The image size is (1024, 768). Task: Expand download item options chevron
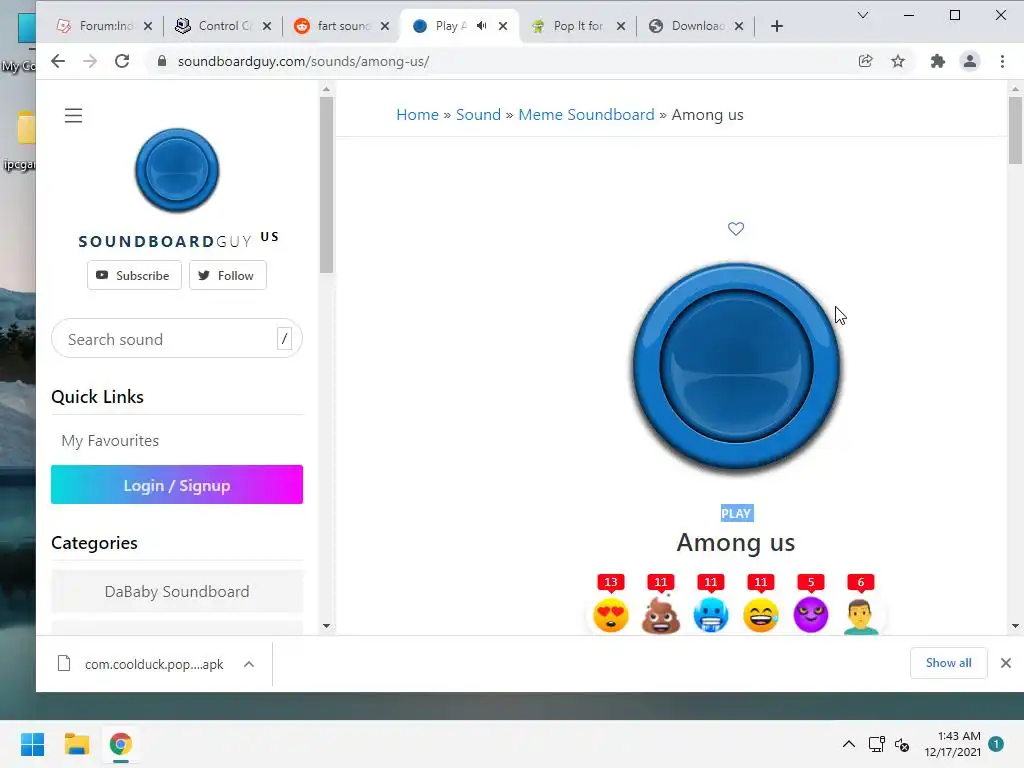(x=249, y=664)
